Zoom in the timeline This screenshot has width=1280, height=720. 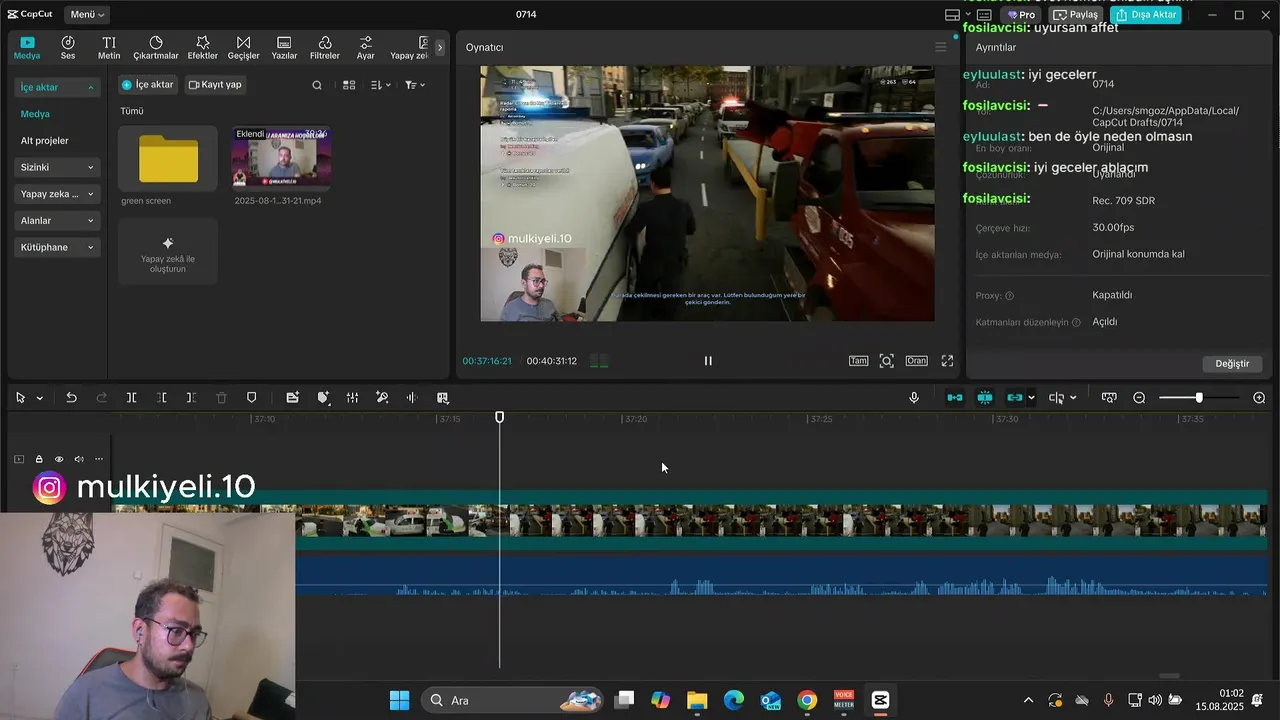(1259, 398)
